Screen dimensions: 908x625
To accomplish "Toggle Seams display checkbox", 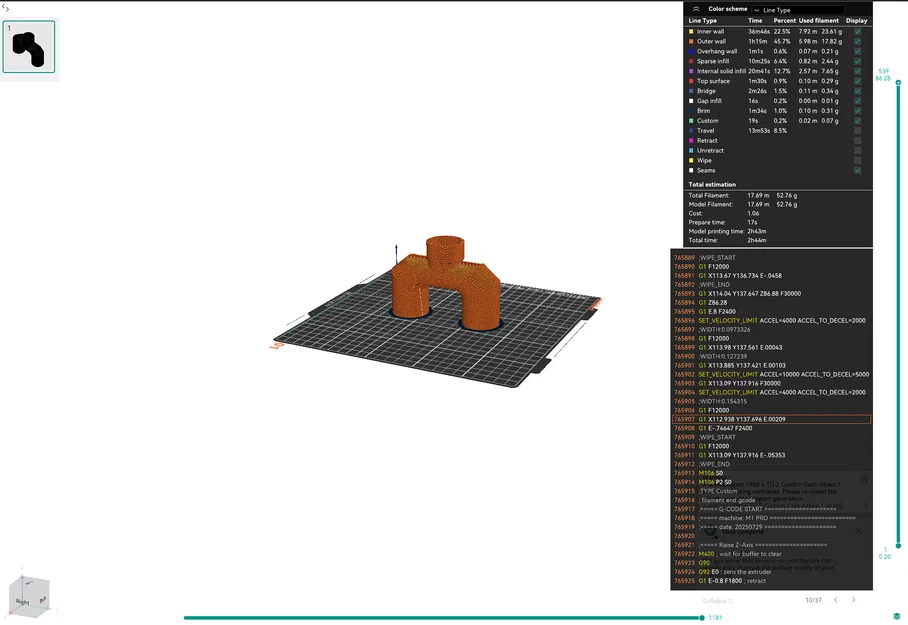I will pos(858,170).
